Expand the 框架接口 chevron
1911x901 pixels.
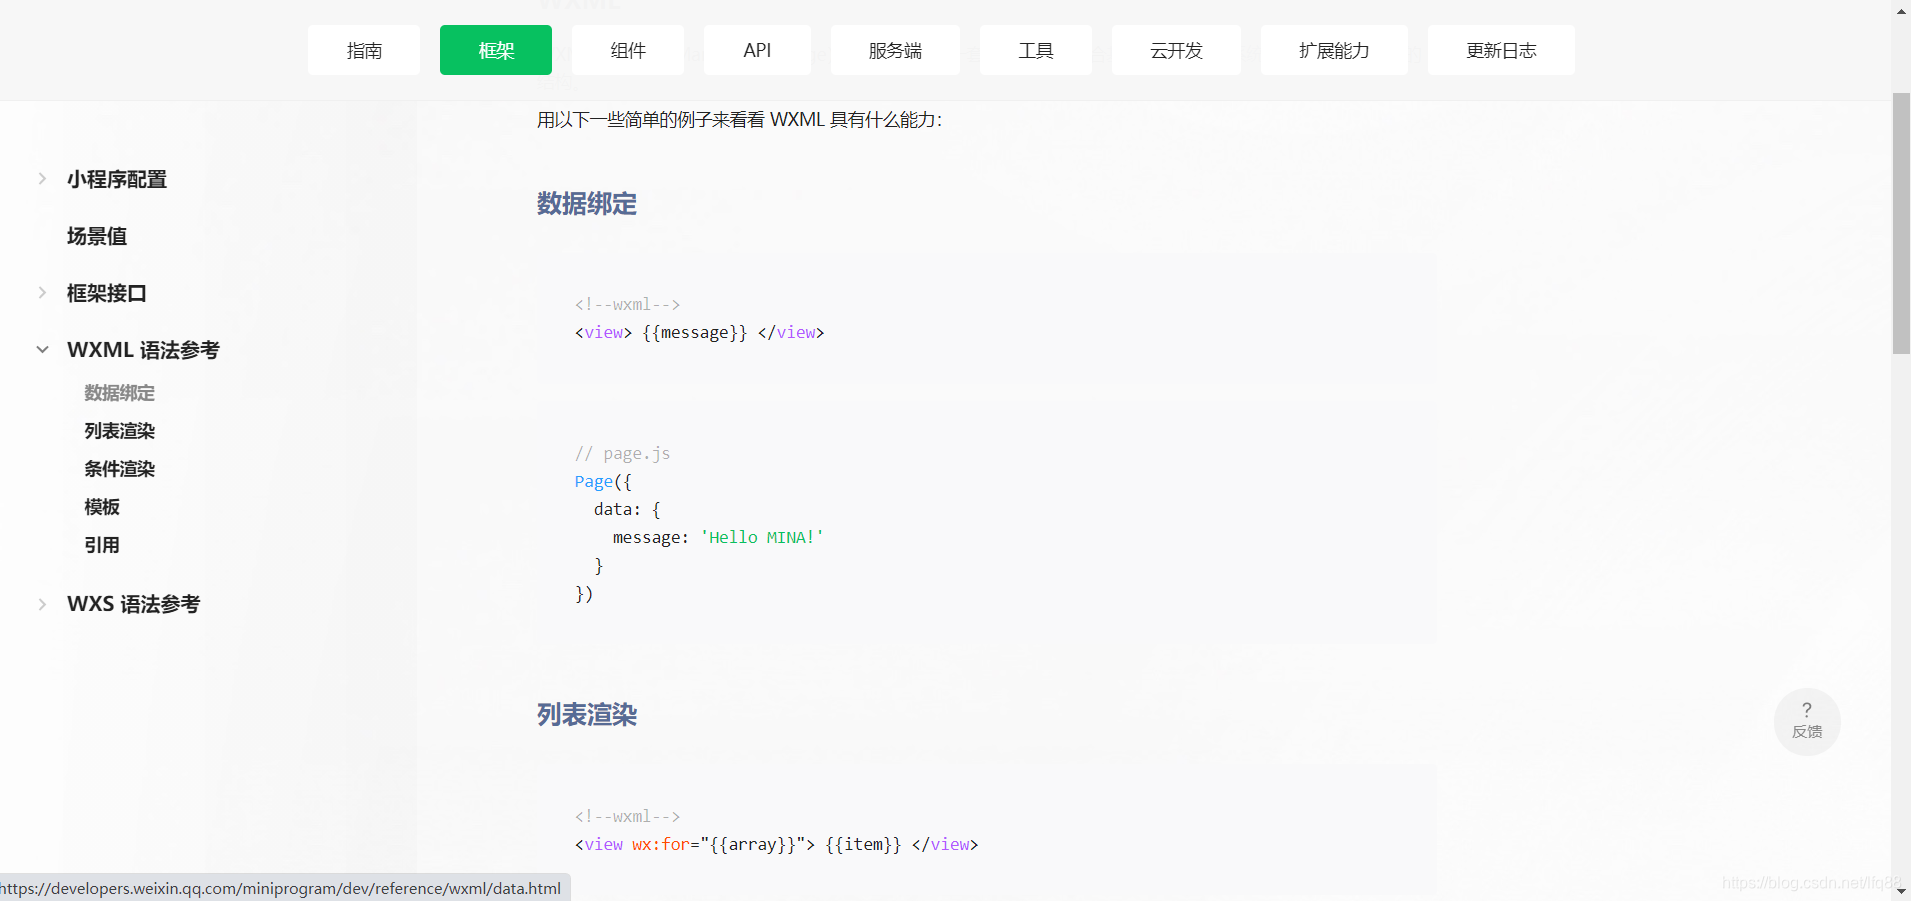tap(42, 293)
